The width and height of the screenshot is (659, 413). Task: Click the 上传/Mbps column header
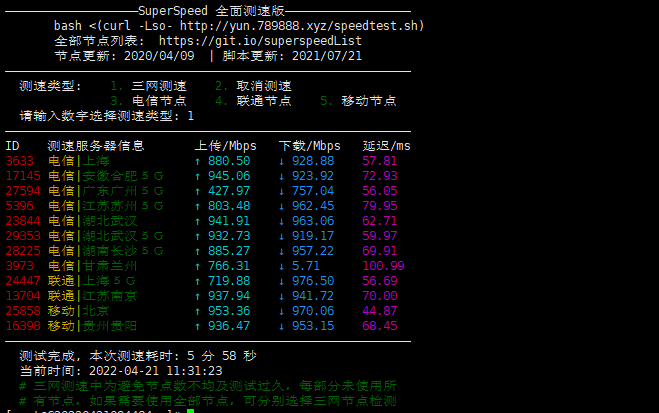tap(225, 146)
